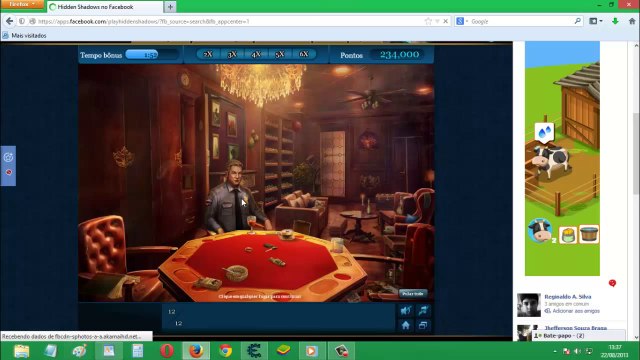This screenshot has width=640, height=360.
Task: Open the notepad app in taskbar
Action: (51, 351)
